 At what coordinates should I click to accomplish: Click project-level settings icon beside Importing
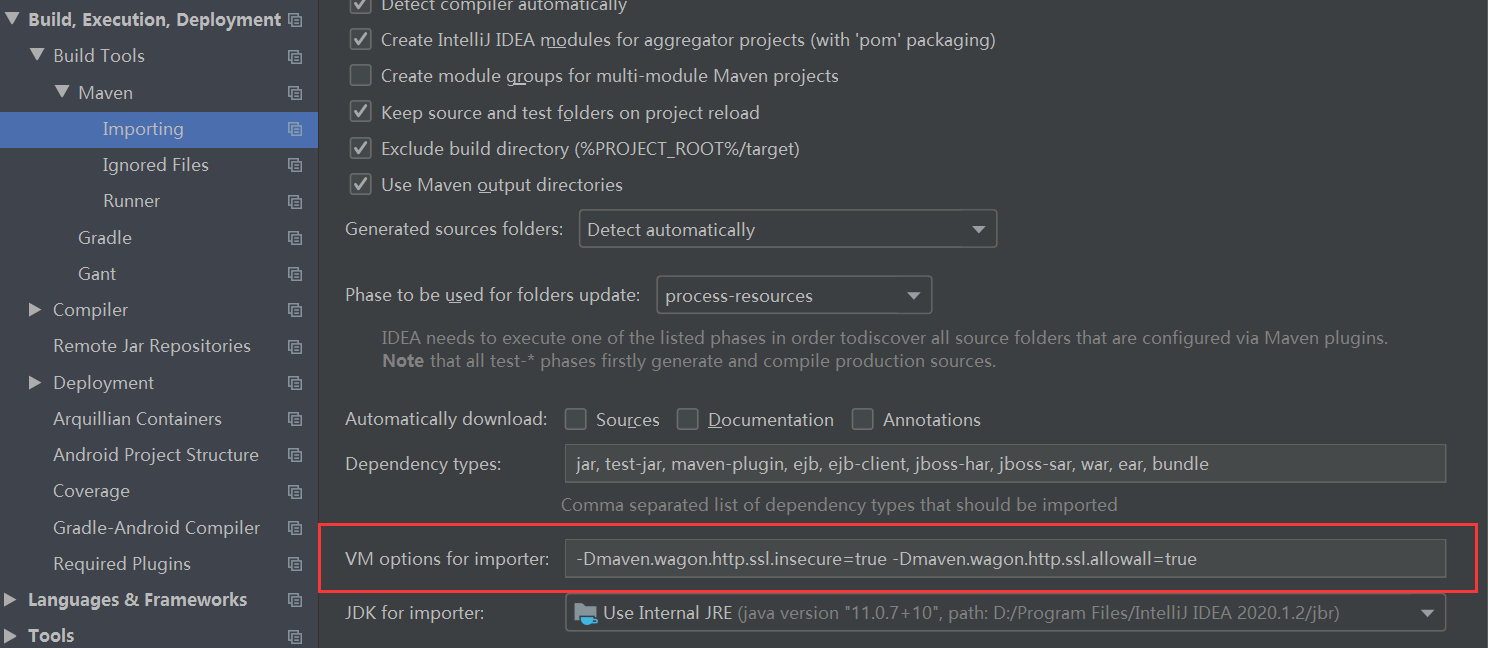(x=295, y=129)
